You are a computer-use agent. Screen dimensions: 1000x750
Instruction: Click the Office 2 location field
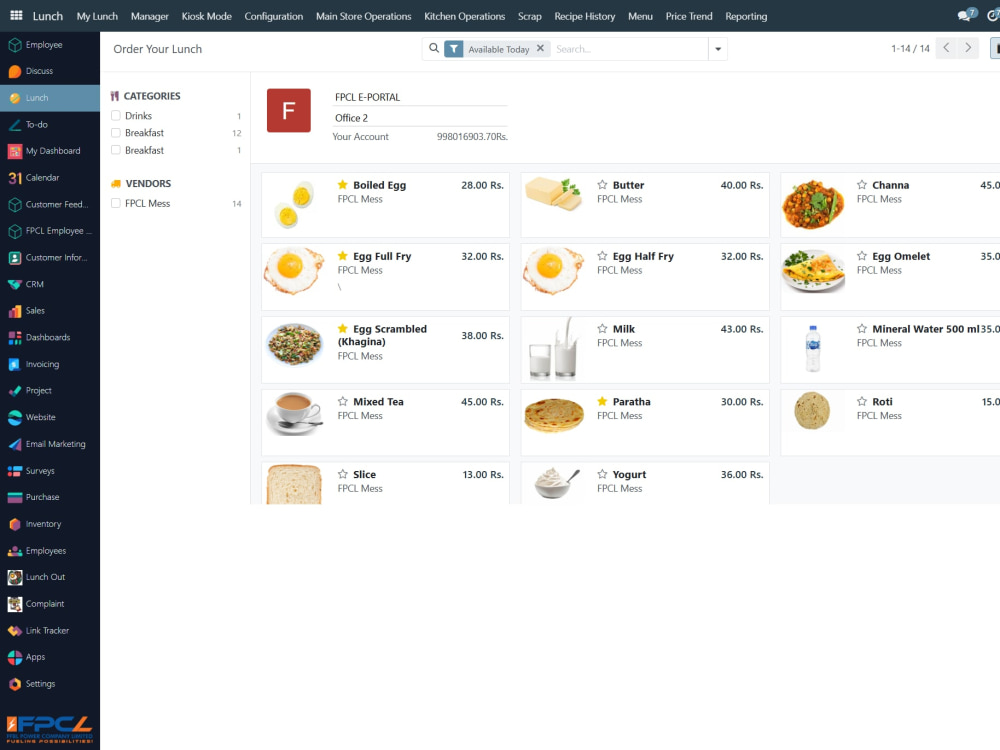(x=420, y=118)
